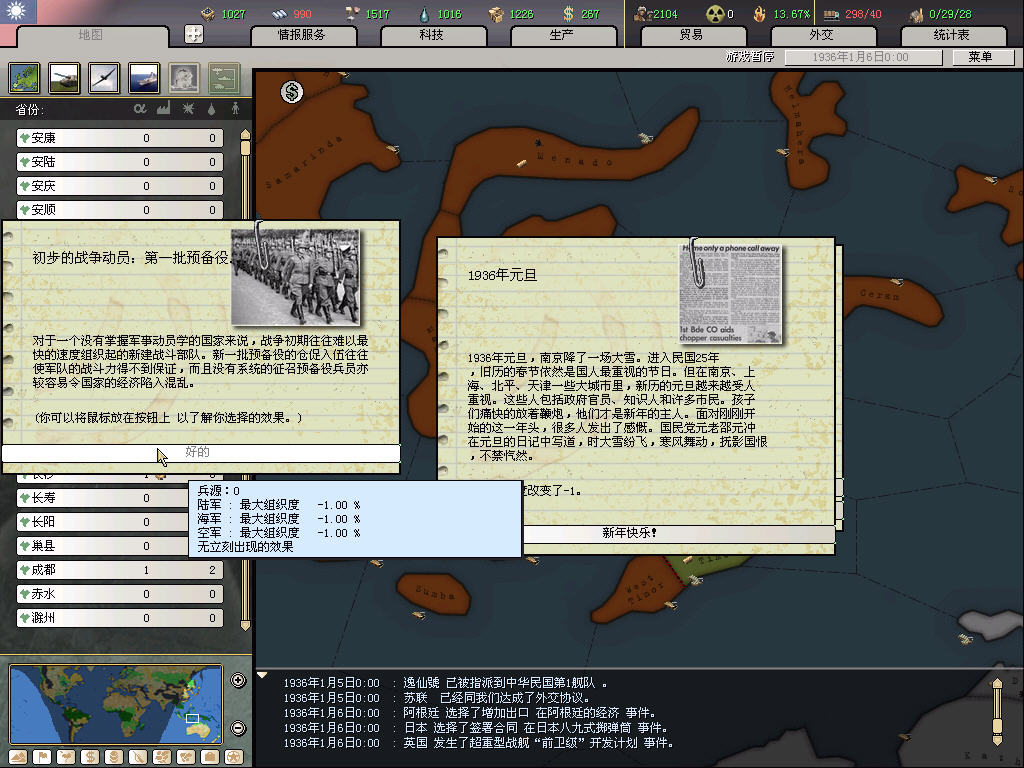Open the 科技 technology tab
Screen dimensions: 1024x768
click(x=432, y=35)
